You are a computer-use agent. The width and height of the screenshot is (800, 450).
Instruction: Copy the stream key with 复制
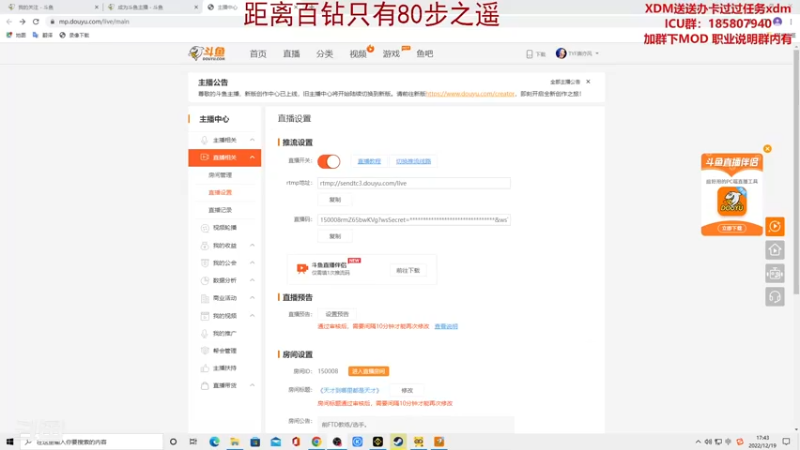tap(335, 236)
